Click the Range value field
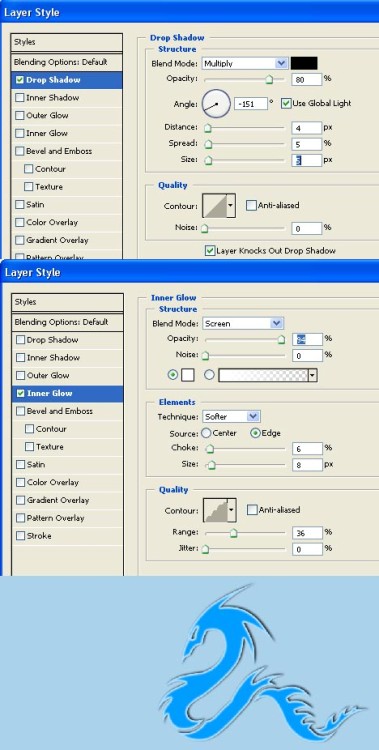Image resolution: width=379 pixels, height=750 pixels. 307,532
